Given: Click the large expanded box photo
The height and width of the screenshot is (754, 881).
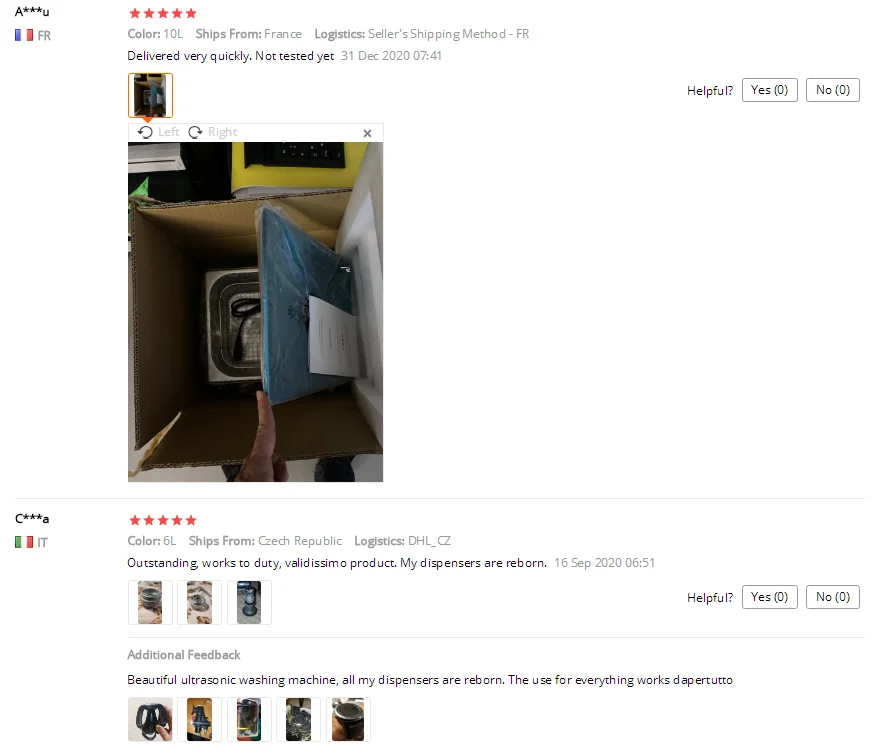Looking at the screenshot, I should pyautogui.click(x=255, y=312).
